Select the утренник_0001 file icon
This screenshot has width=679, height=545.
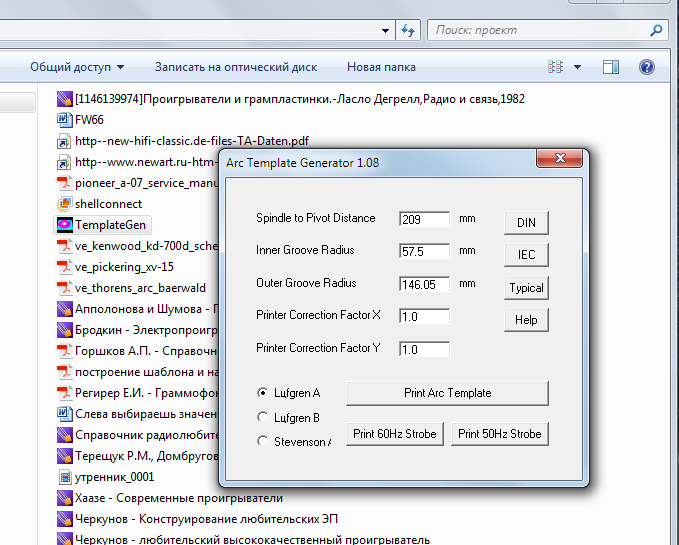pos(64,477)
